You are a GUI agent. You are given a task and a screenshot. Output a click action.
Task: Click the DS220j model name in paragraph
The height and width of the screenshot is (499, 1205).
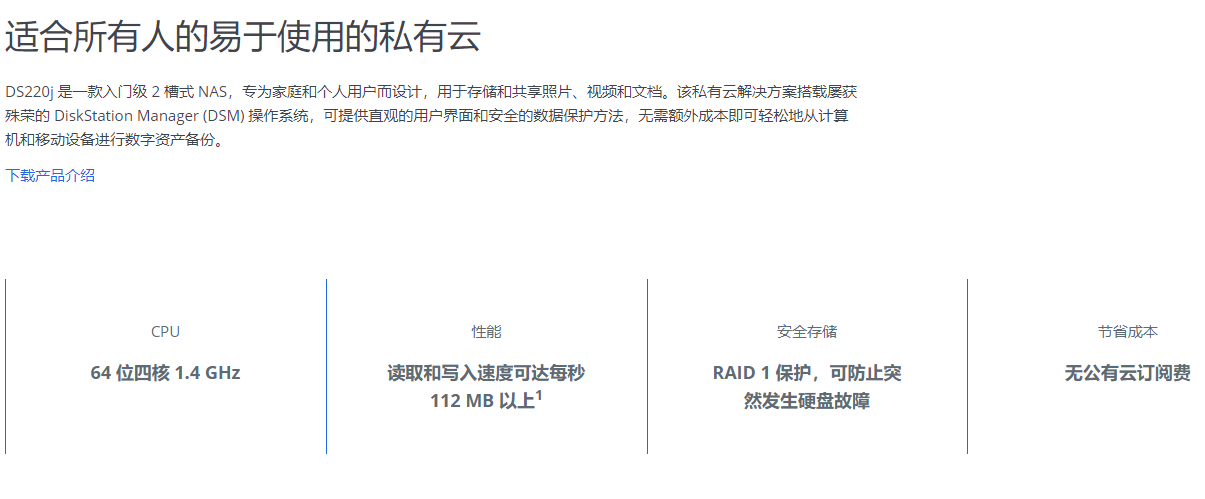[x=29, y=91]
